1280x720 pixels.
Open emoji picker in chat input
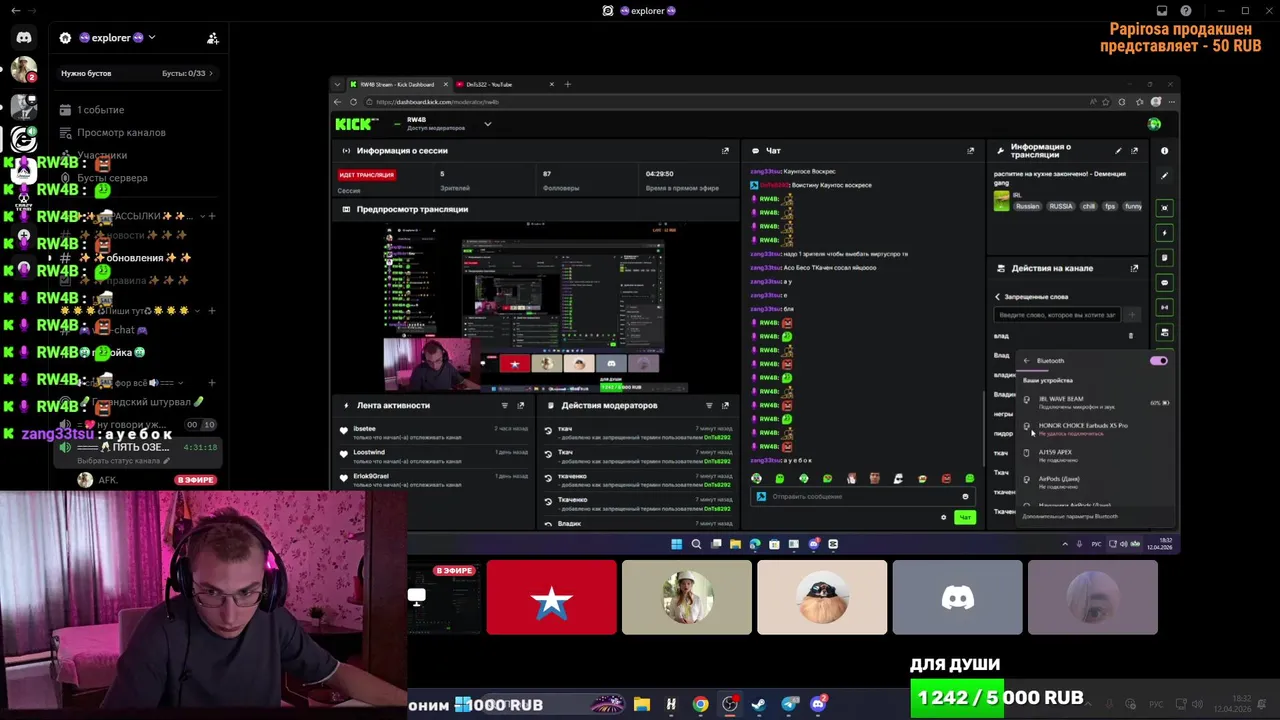(x=965, y=497)
